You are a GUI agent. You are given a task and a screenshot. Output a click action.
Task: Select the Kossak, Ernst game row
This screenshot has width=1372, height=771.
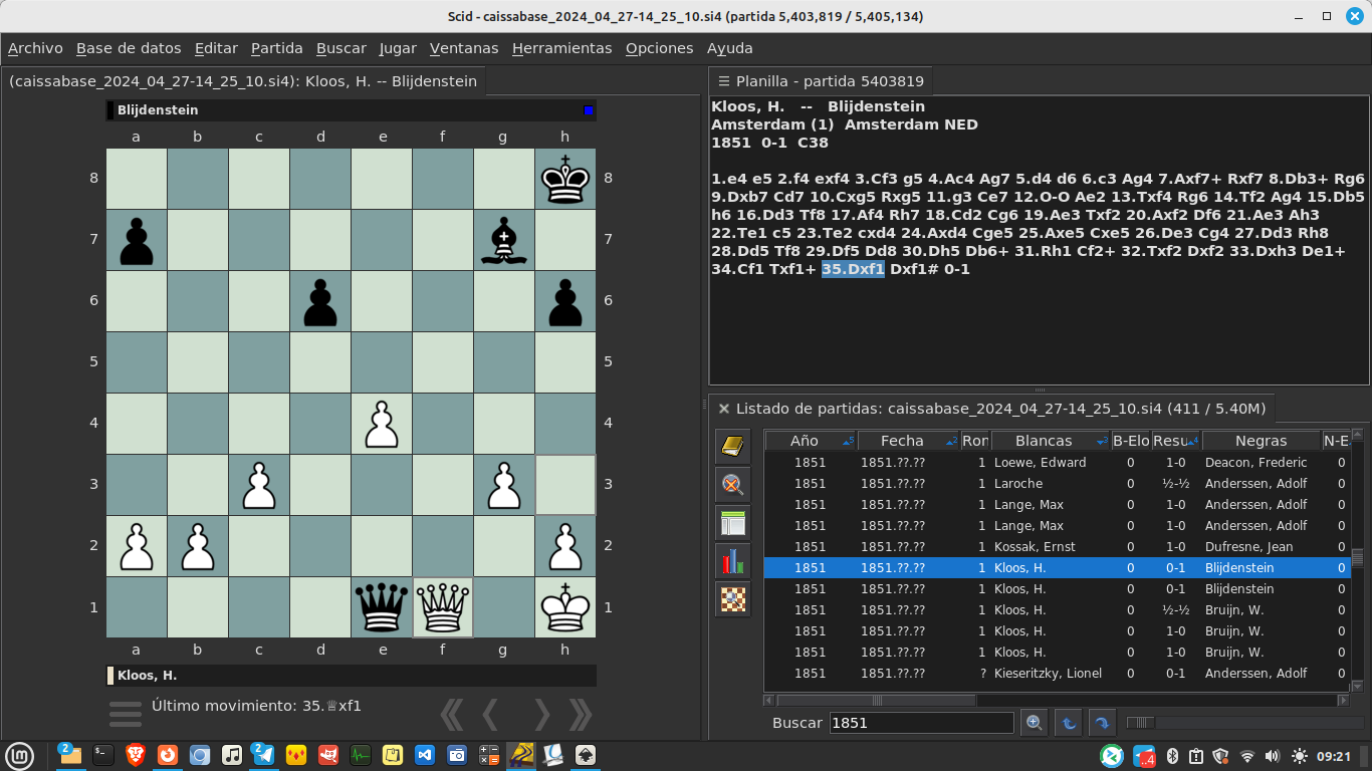[x=1057, y=547]
